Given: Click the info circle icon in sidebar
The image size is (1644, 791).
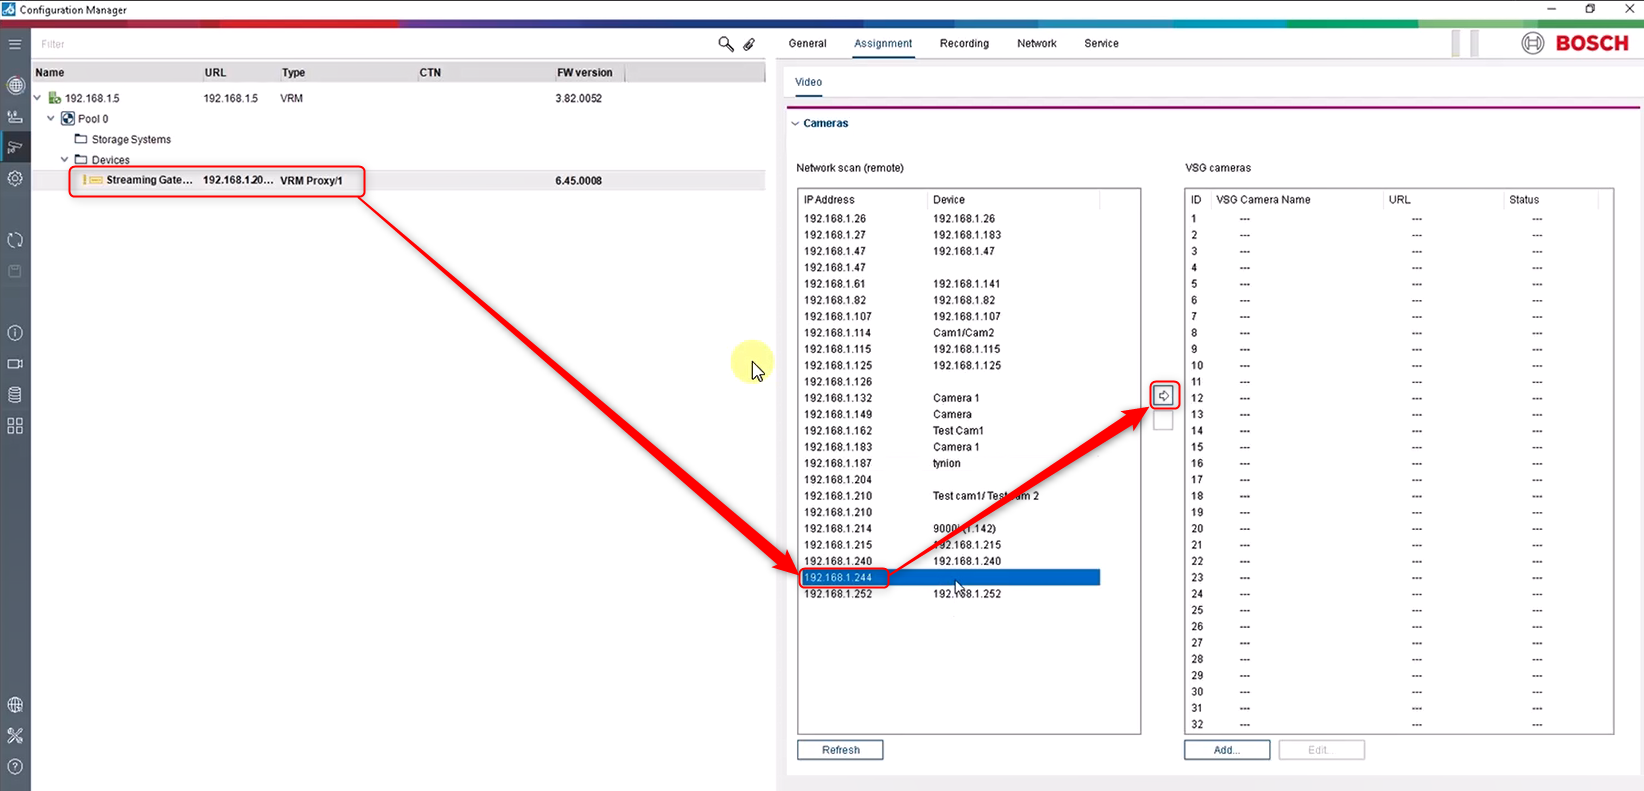Looking at the screenshot, I should point(15,333).
